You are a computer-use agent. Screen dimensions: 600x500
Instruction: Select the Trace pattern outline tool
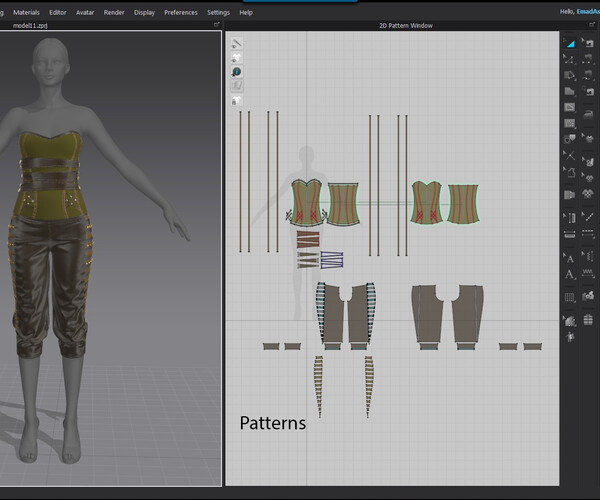[x=569, y=172]
